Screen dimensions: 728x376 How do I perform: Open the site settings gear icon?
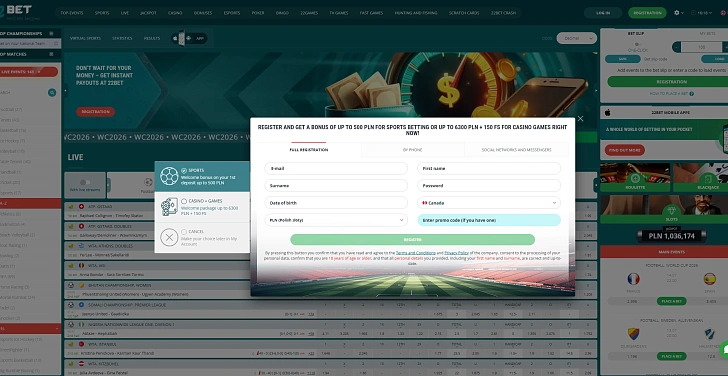(x=676, y=13)
